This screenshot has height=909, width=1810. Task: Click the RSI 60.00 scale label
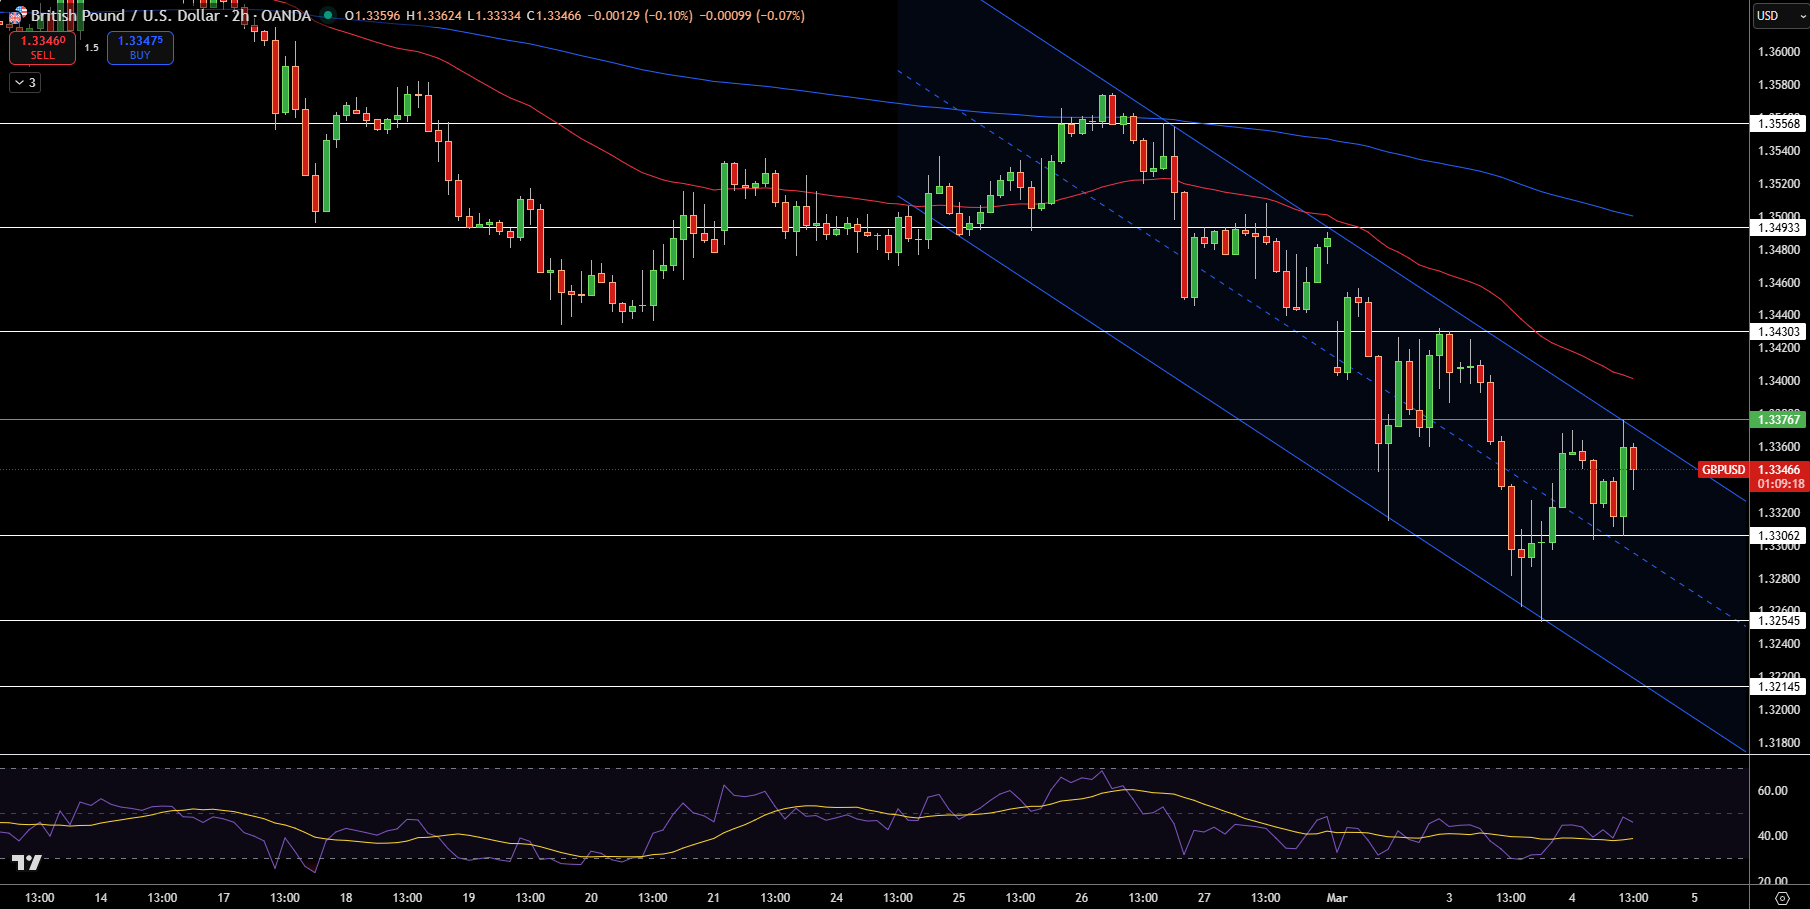pyautogui.click(x=1772, y=791)
